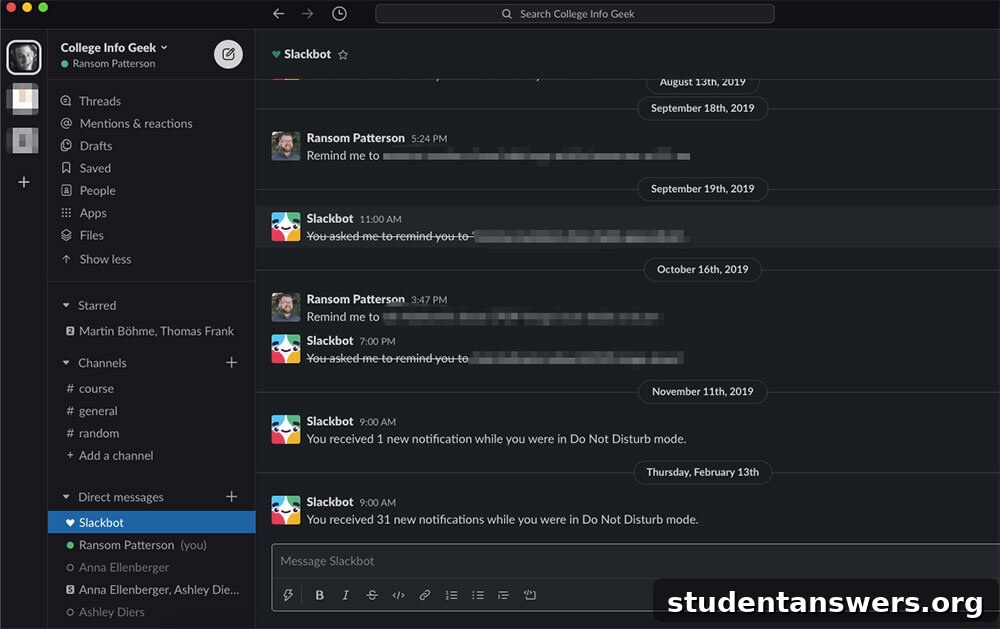This screenshot has width=1000, height=629.
Task: Click the September 19th, 2019 date divider
Action: coord(702,189)
